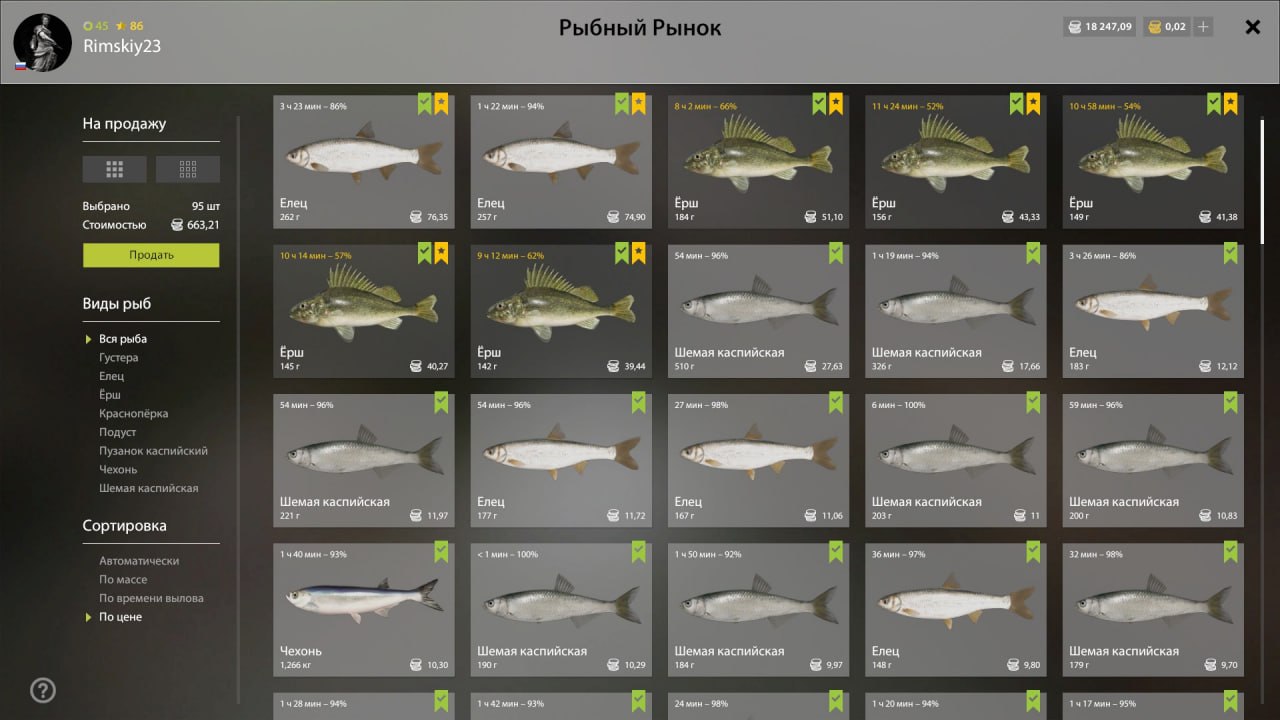Sort fish by По массе
The height and width of the screenshot is (720, 1280).
coord(123,580)
